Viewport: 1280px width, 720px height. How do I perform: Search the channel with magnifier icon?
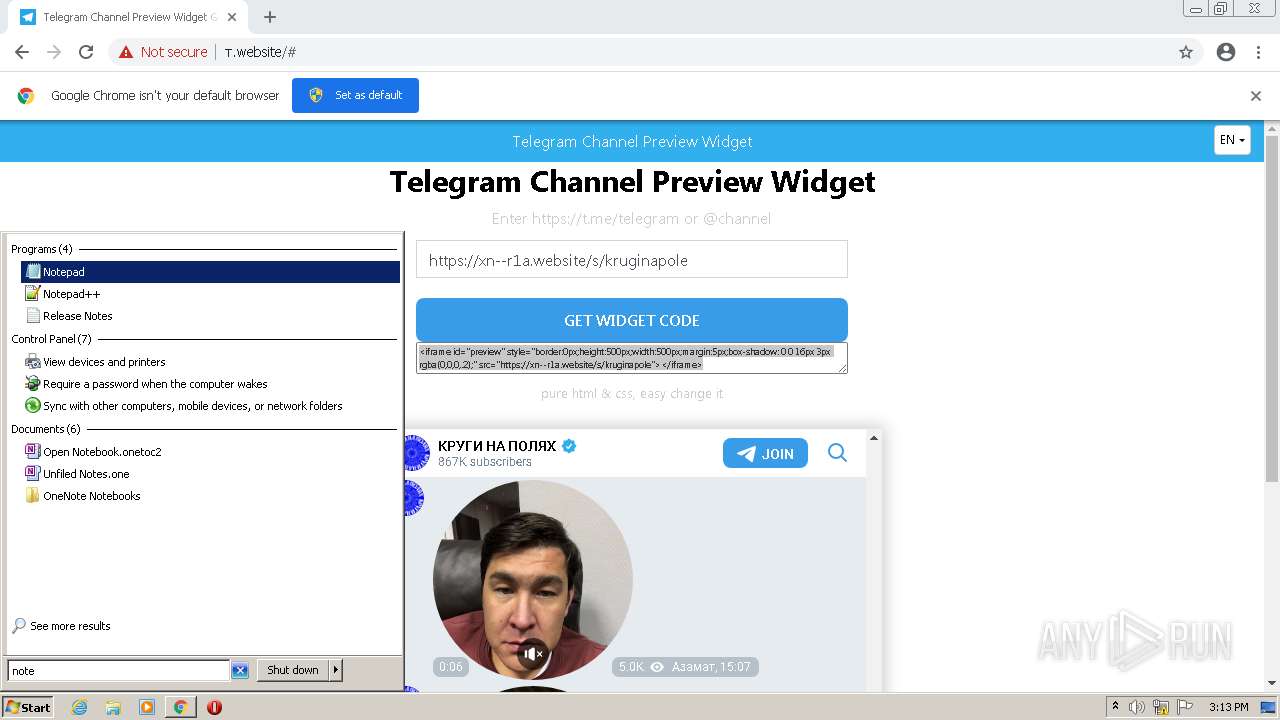click(x=837, y=453)
